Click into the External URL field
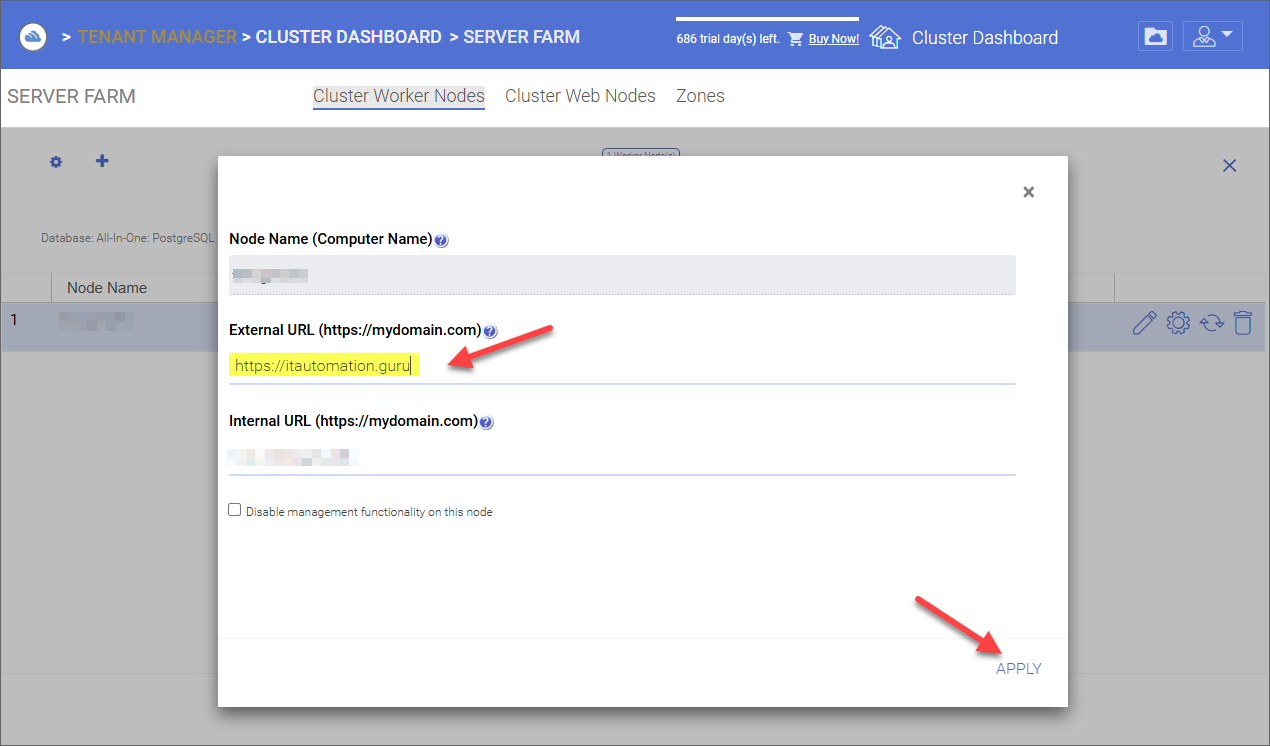Viewport: 1270px width, 746px height. (x=622, y=366)
